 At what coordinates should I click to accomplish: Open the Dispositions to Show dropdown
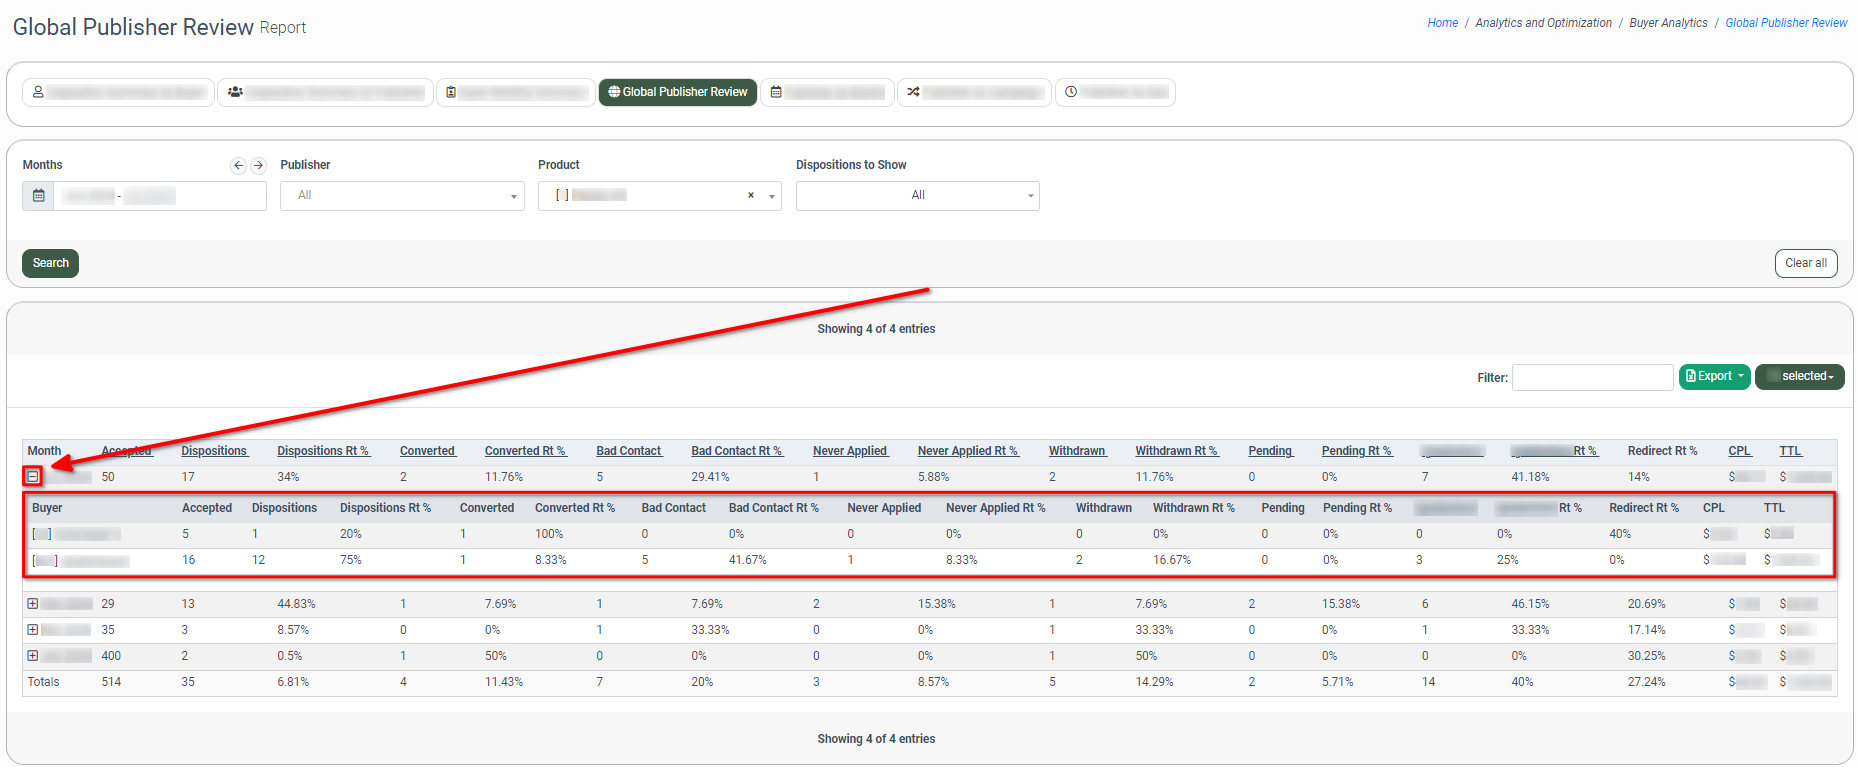pos(917,196)
